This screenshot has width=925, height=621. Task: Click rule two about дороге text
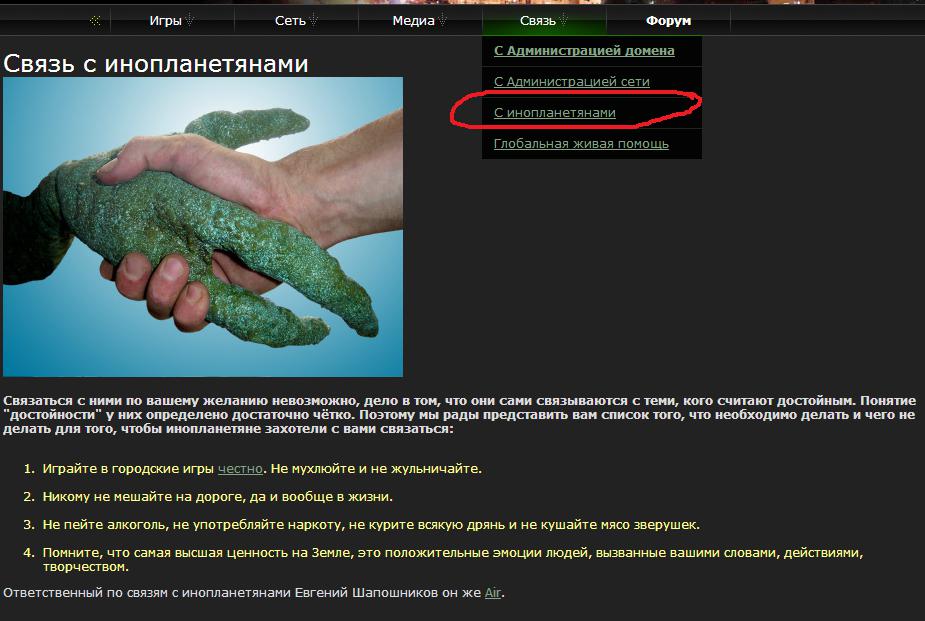218,497
